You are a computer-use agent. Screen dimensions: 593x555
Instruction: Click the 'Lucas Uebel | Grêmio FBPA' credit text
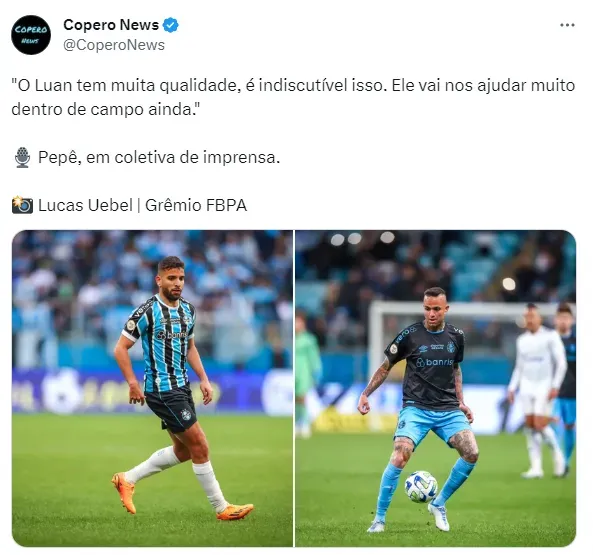(142, 205)
